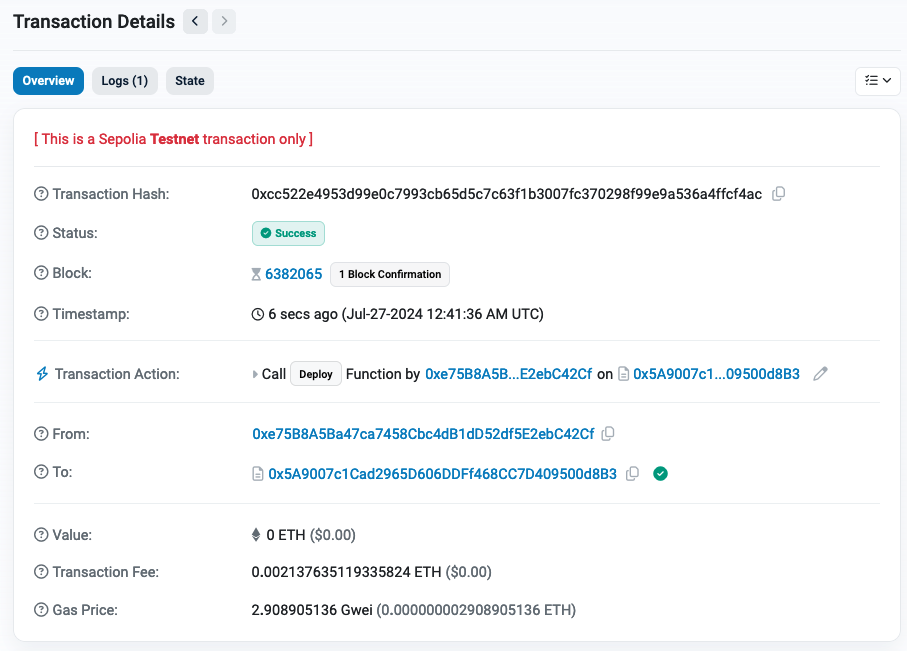Go to previous transaction arrow
The width and height of the screenshot is (907, 651).
click(195, 21)
